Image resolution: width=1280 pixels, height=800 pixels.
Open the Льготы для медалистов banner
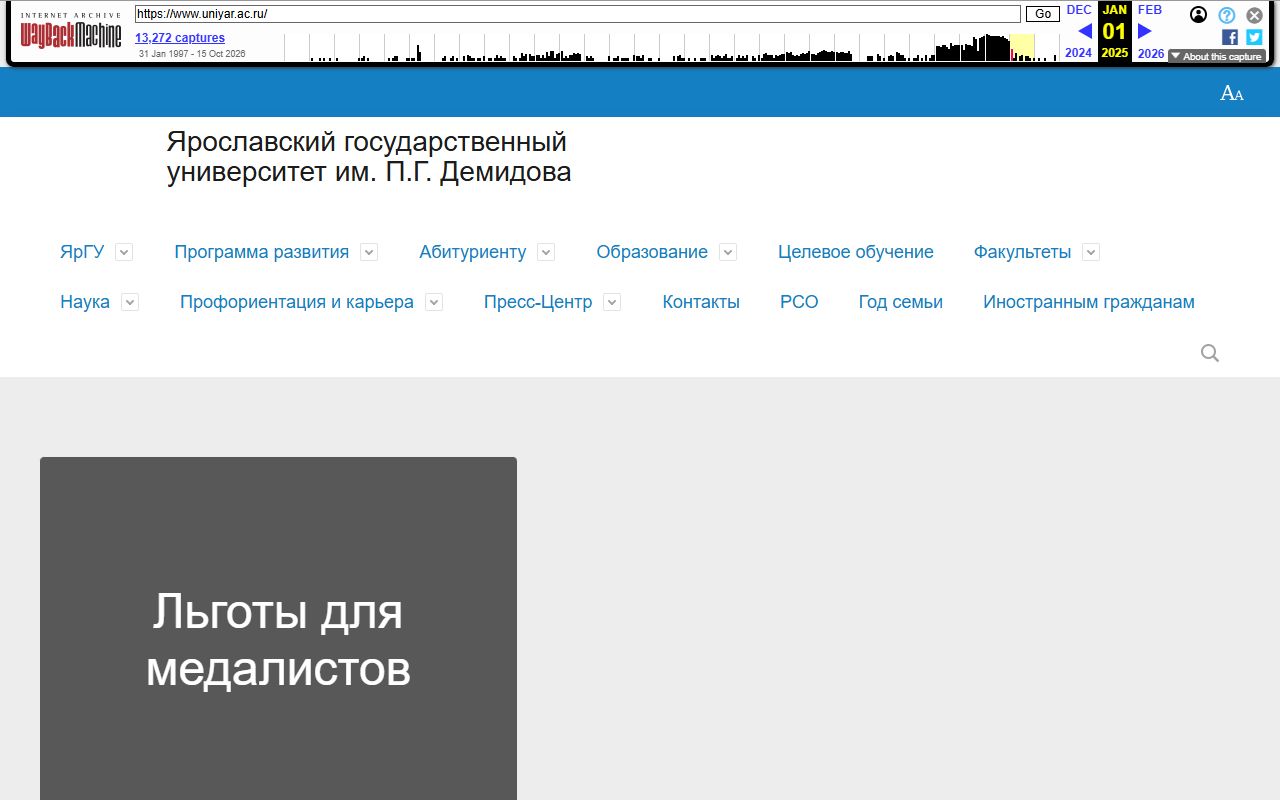(278, 628)
